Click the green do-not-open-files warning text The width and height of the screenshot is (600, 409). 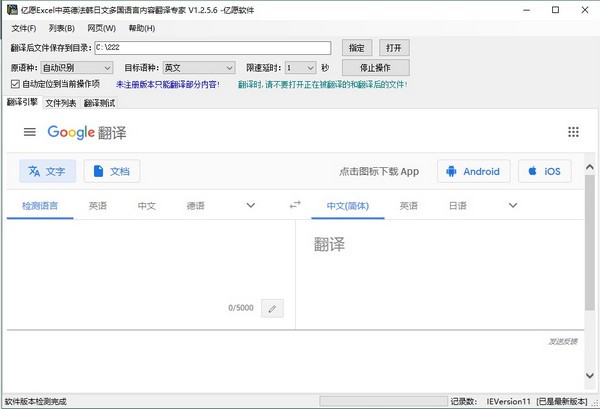[323, 85]
